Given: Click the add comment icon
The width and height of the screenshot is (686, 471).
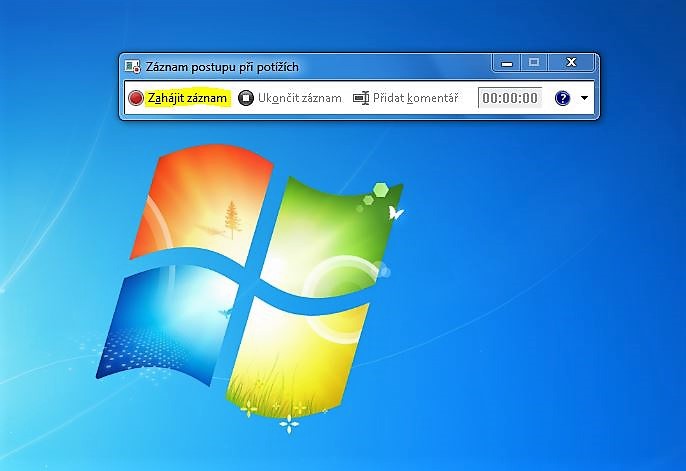Looking at the screenshot, I should [361, 98].
